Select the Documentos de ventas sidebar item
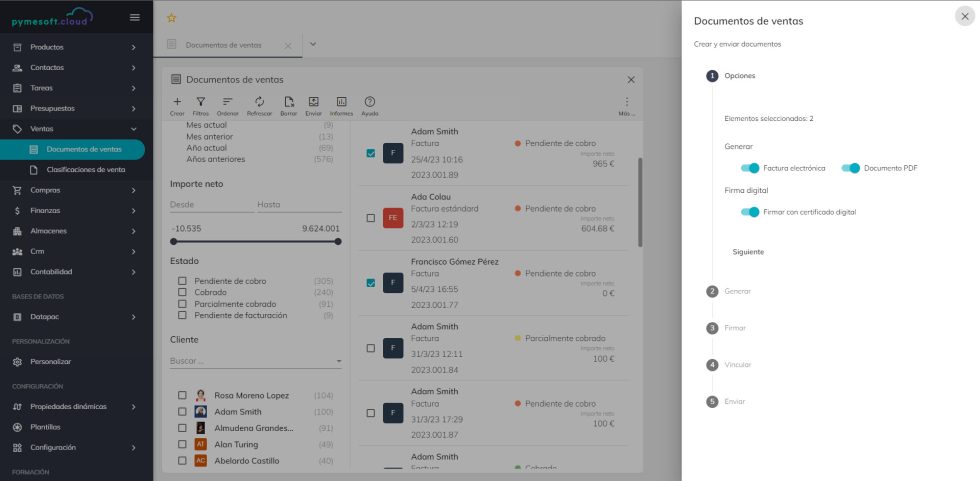Screen dimensions: 980x481 coord(72,149)
